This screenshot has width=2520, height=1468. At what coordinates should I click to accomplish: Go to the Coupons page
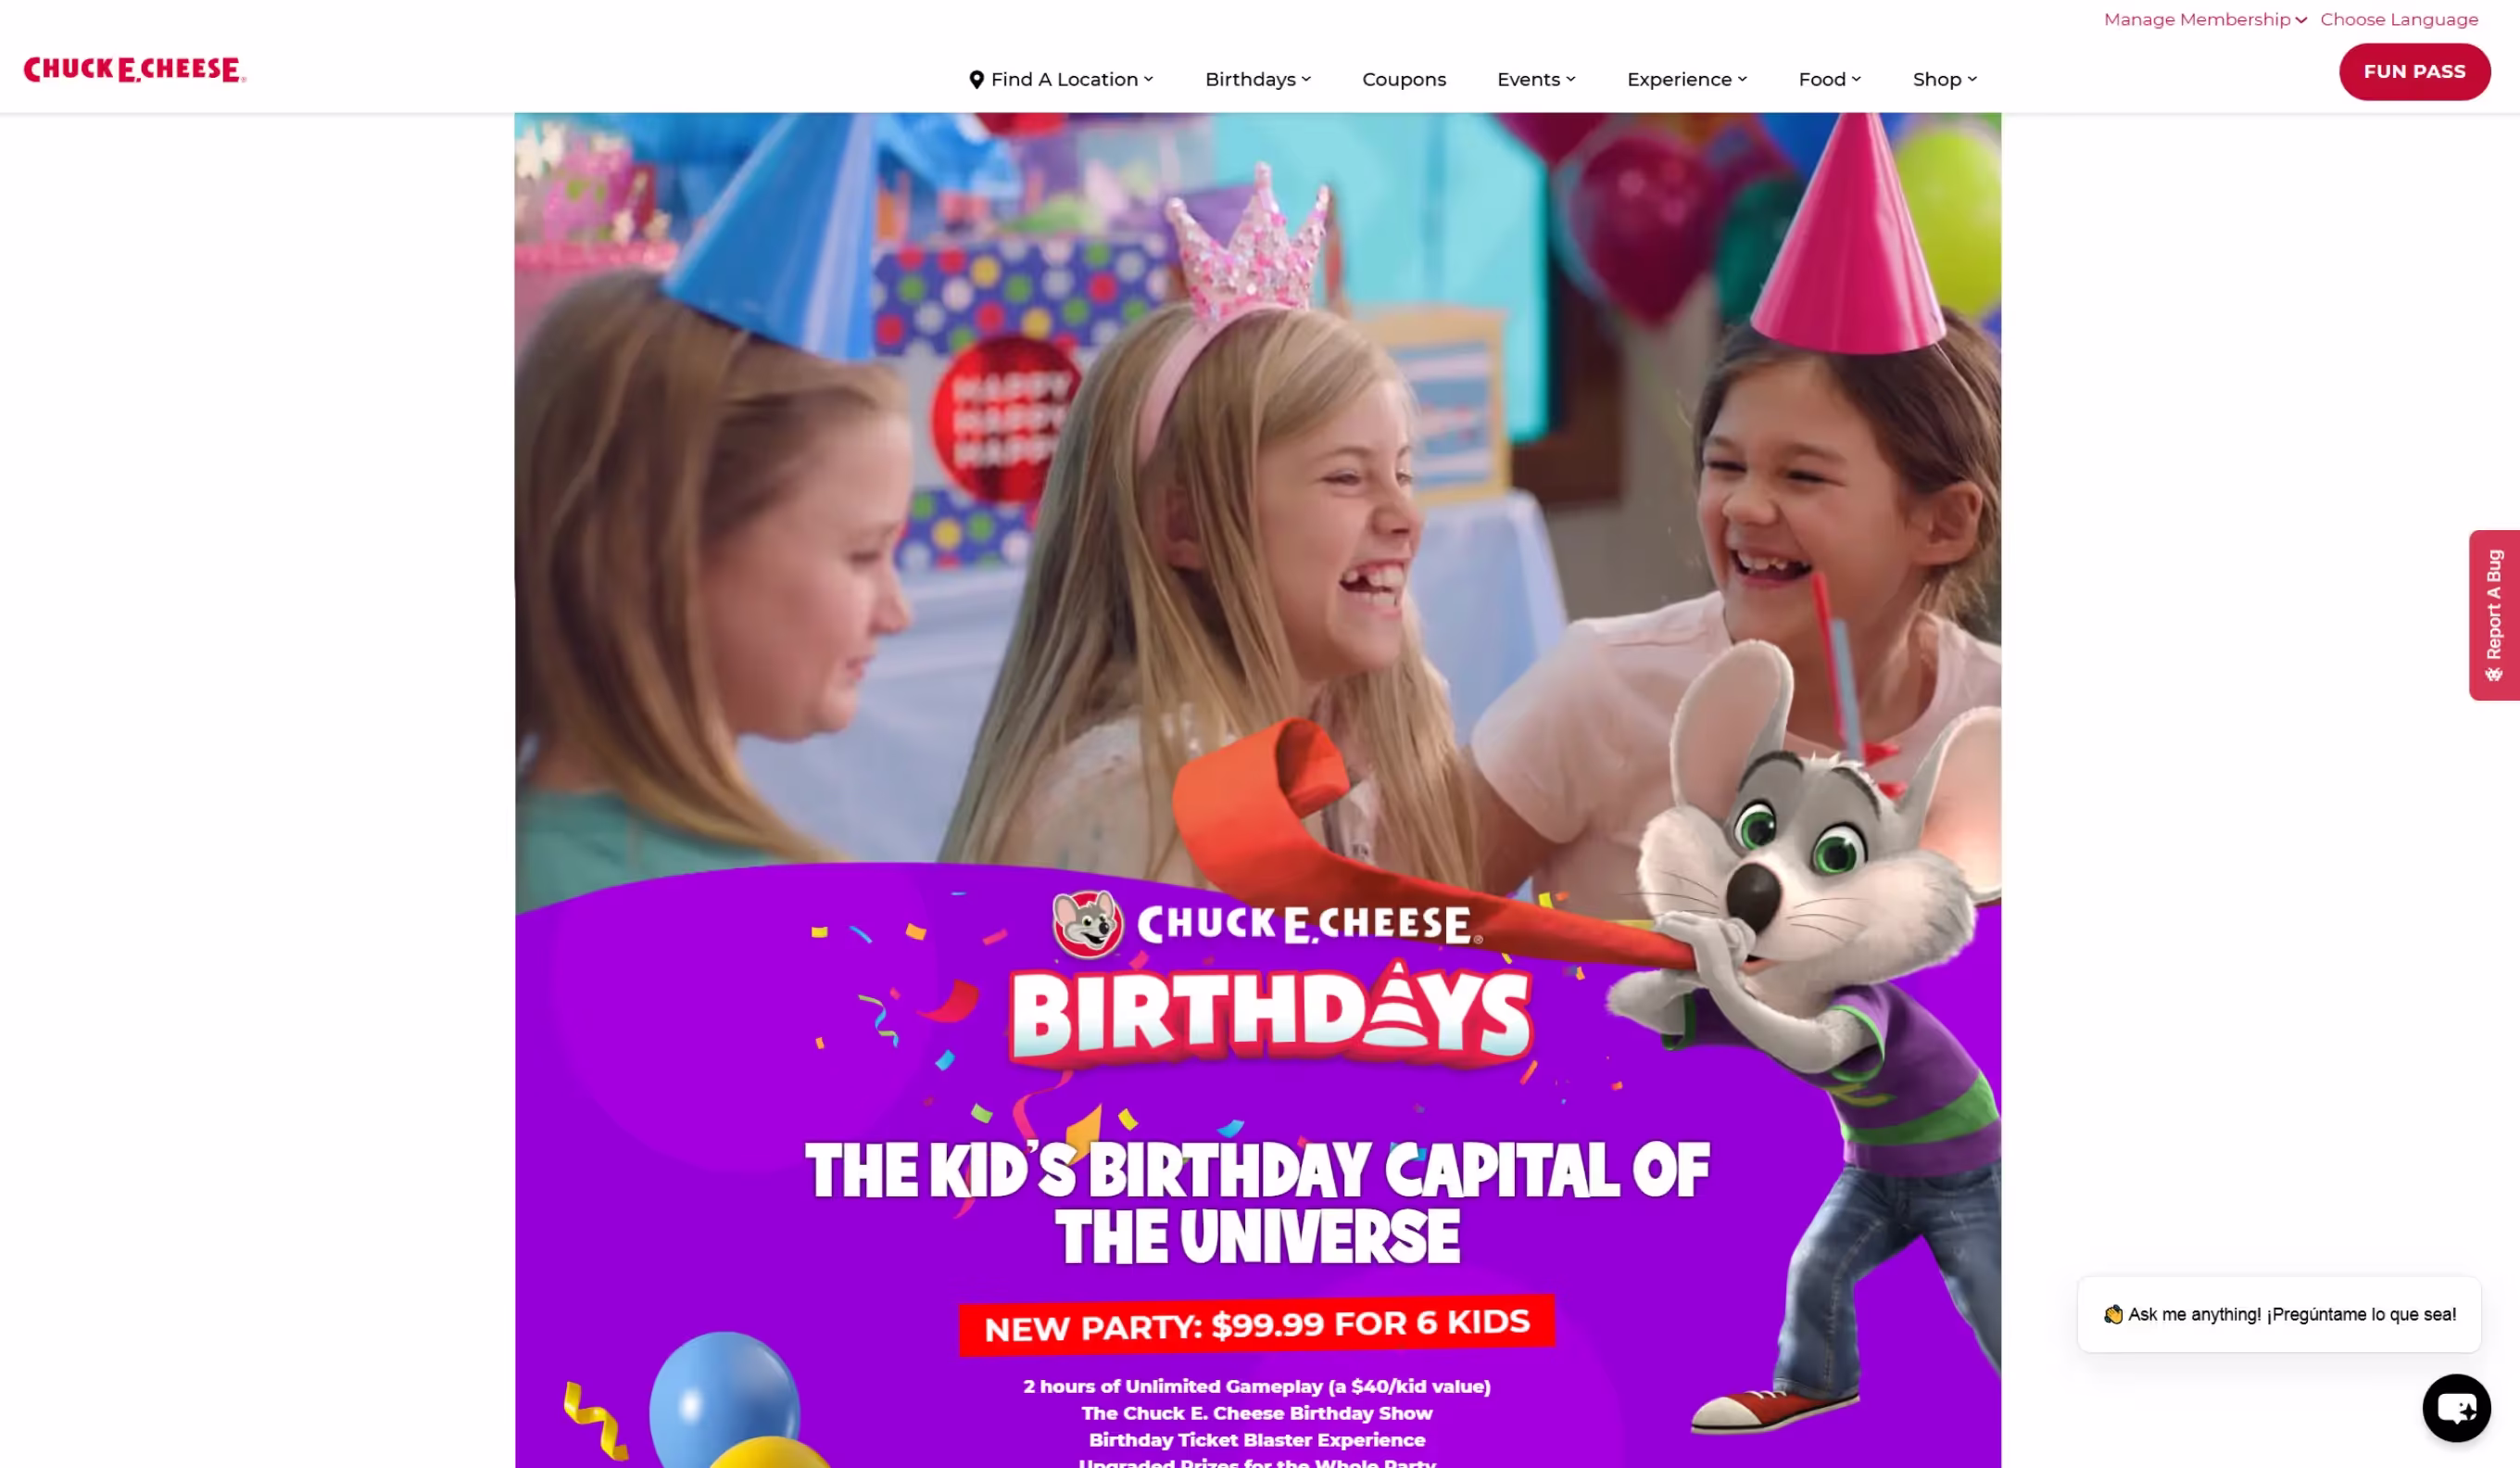1403,79
